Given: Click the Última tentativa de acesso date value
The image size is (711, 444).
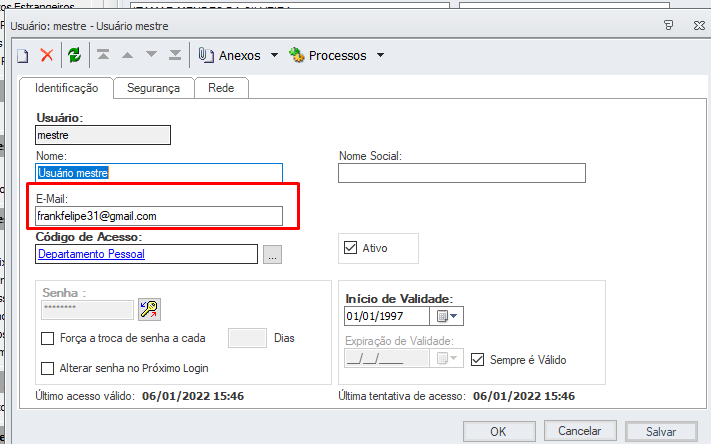Looking at the screenshot, I should click(x=524, y=396).
